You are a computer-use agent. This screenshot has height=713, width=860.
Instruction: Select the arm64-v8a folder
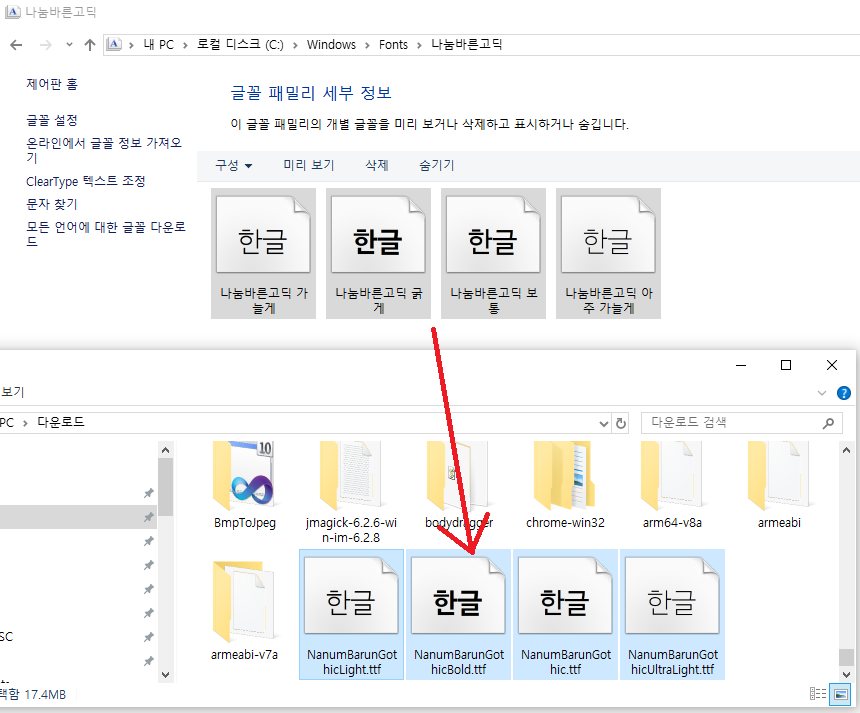(672, 486)
